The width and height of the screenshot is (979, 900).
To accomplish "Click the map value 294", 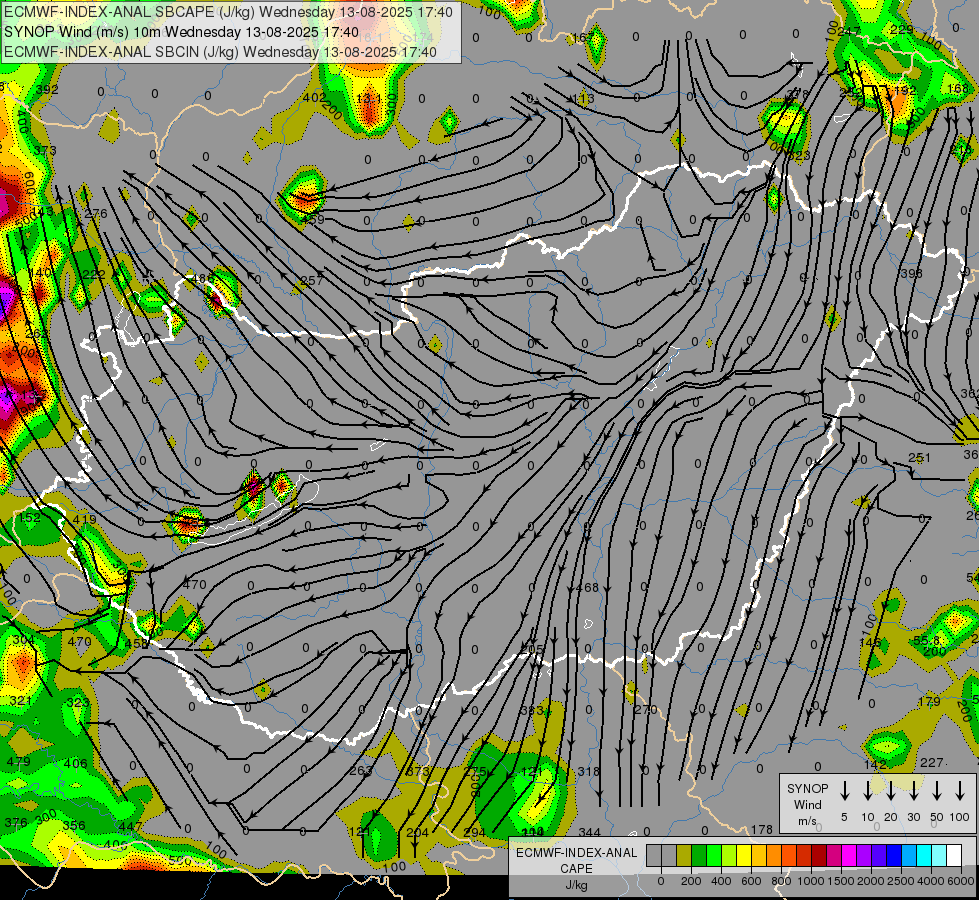I will [475, 832].
